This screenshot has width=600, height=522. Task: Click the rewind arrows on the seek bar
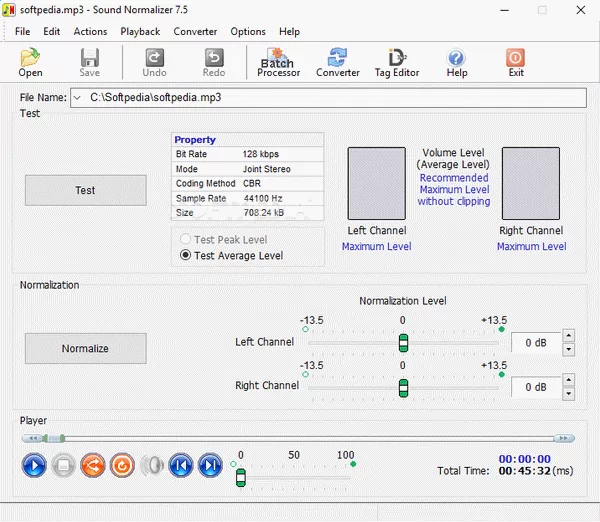[x=33, y=438]
